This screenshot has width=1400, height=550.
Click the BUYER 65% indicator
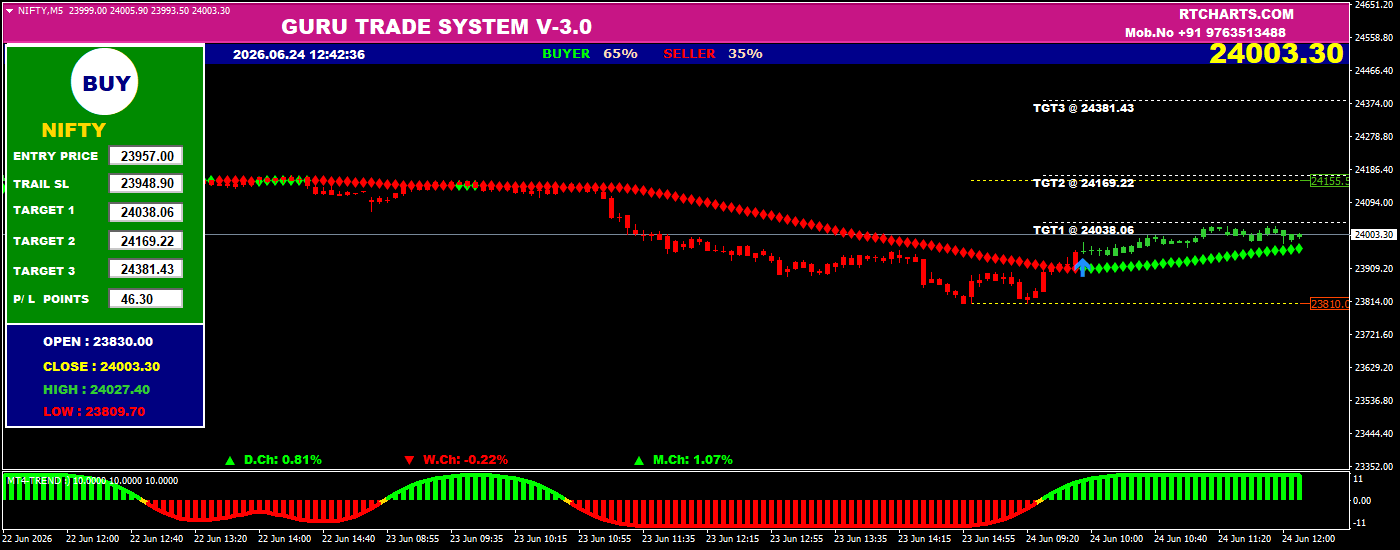tap(590, 54)
